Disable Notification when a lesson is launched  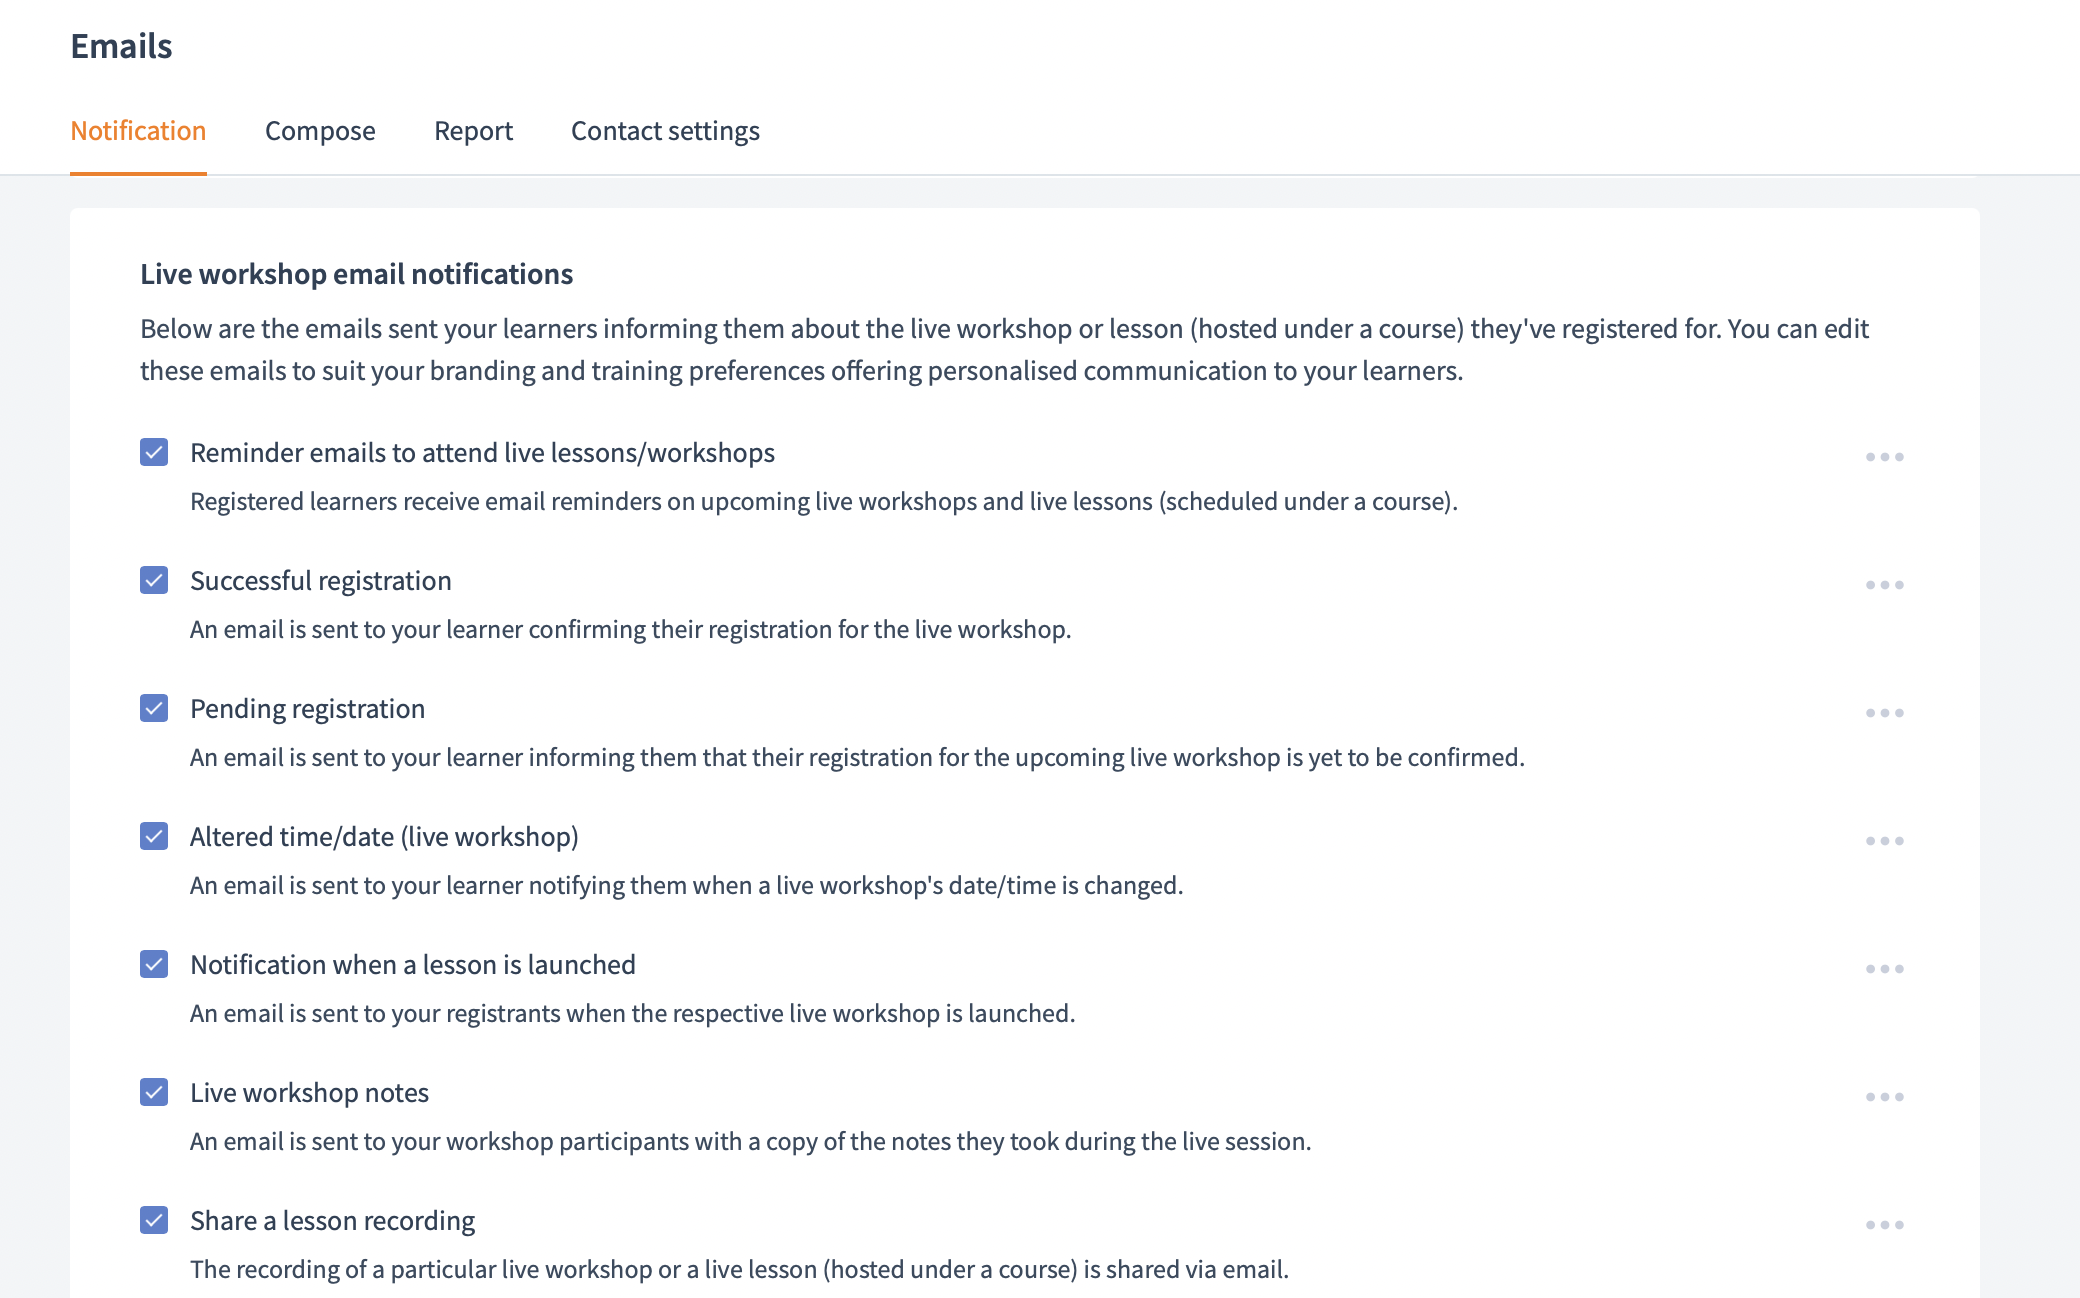pyautogui.click(x=154, y=965)
